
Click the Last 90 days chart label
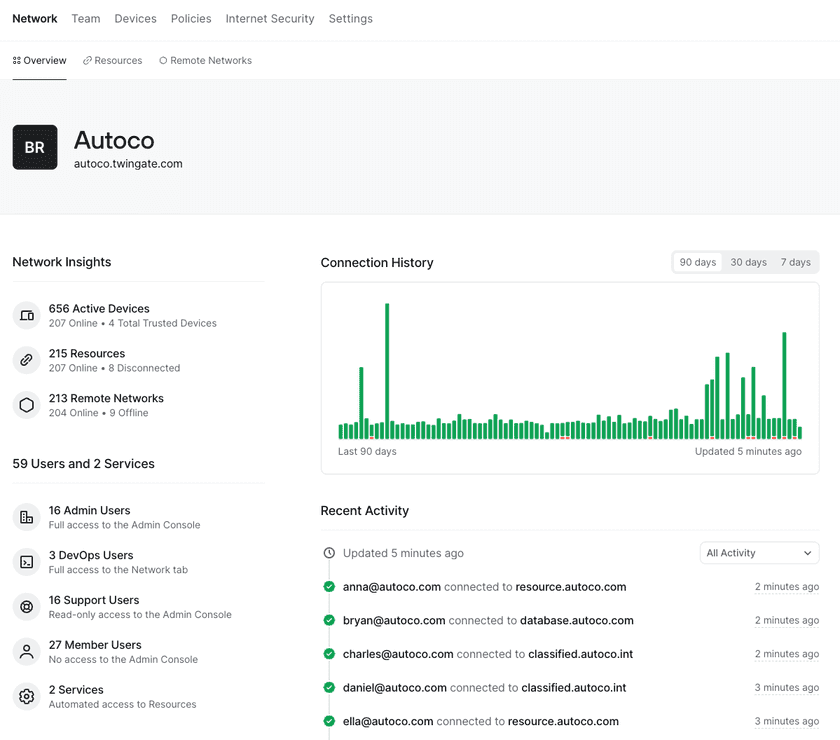click(367, 451)
